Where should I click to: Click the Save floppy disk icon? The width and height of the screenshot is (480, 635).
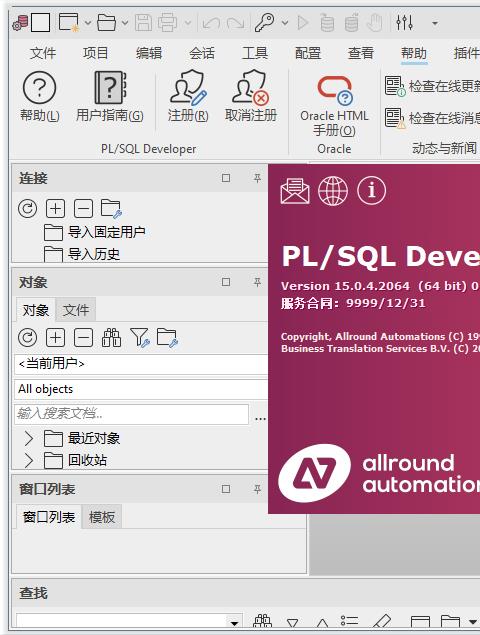coord(143,23)
